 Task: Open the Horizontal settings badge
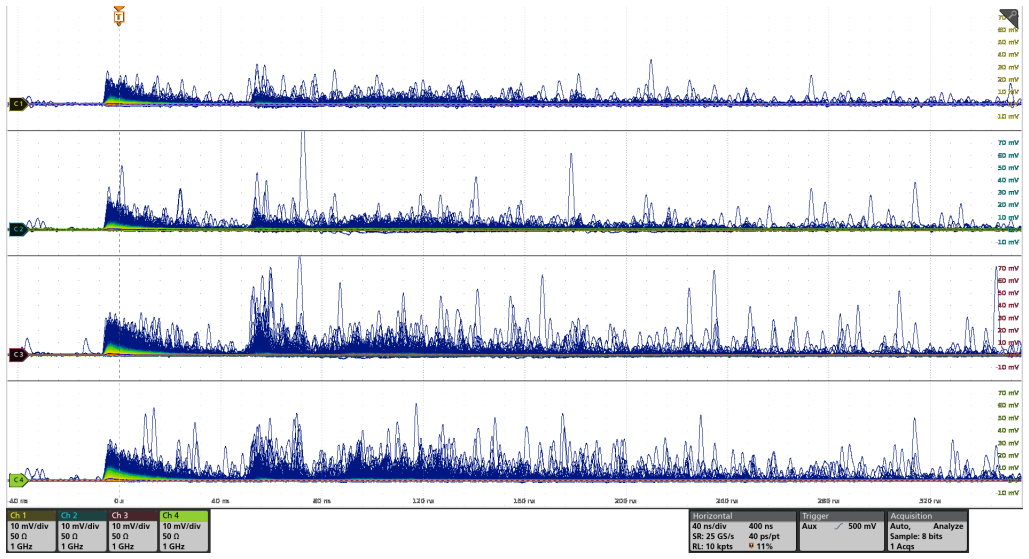click(742, 531)
